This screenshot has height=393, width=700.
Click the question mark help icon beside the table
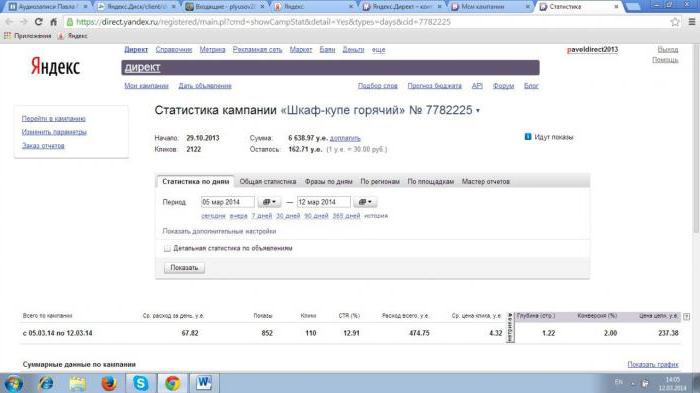point(687,316)
